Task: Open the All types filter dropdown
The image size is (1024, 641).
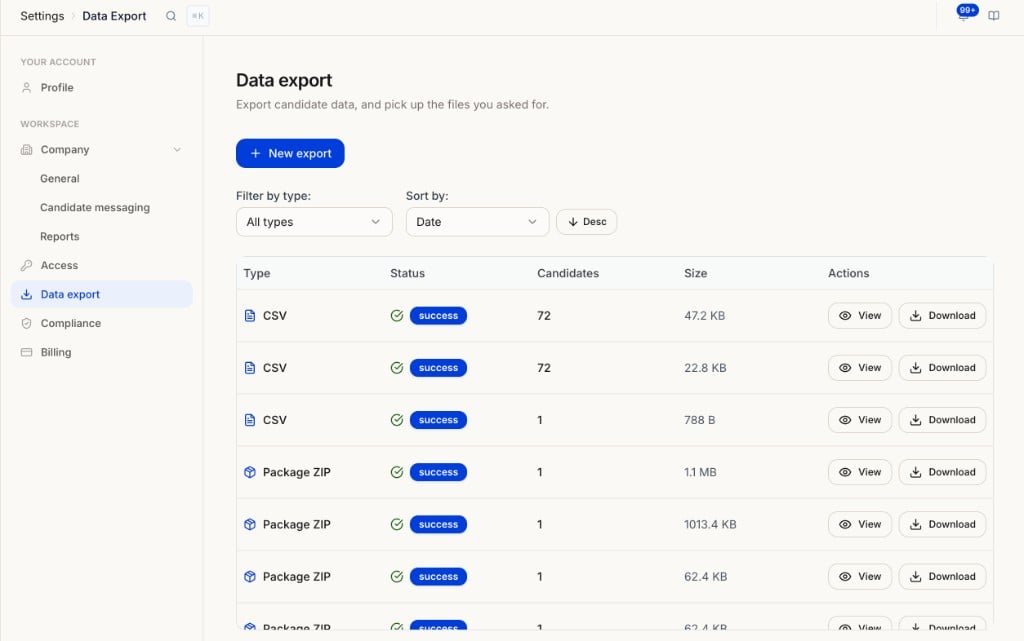Action: click(314, 222)
